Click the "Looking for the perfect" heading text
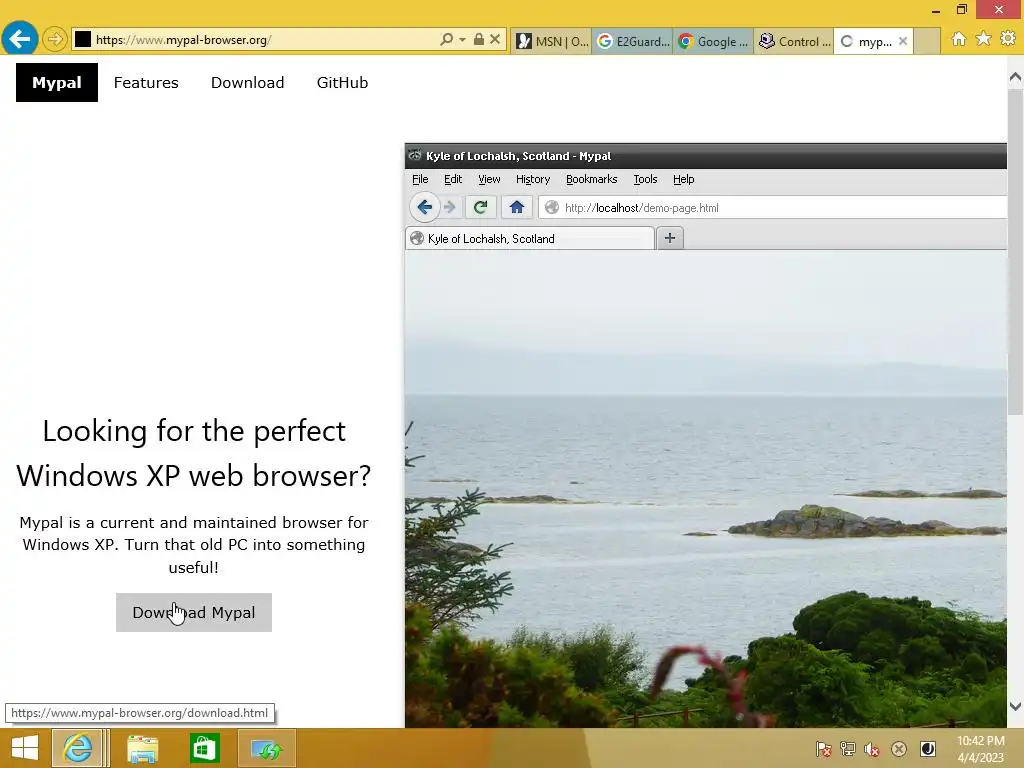Image resolution: width=1024 pixels, height=768 pixels. [x=194, y=431]
